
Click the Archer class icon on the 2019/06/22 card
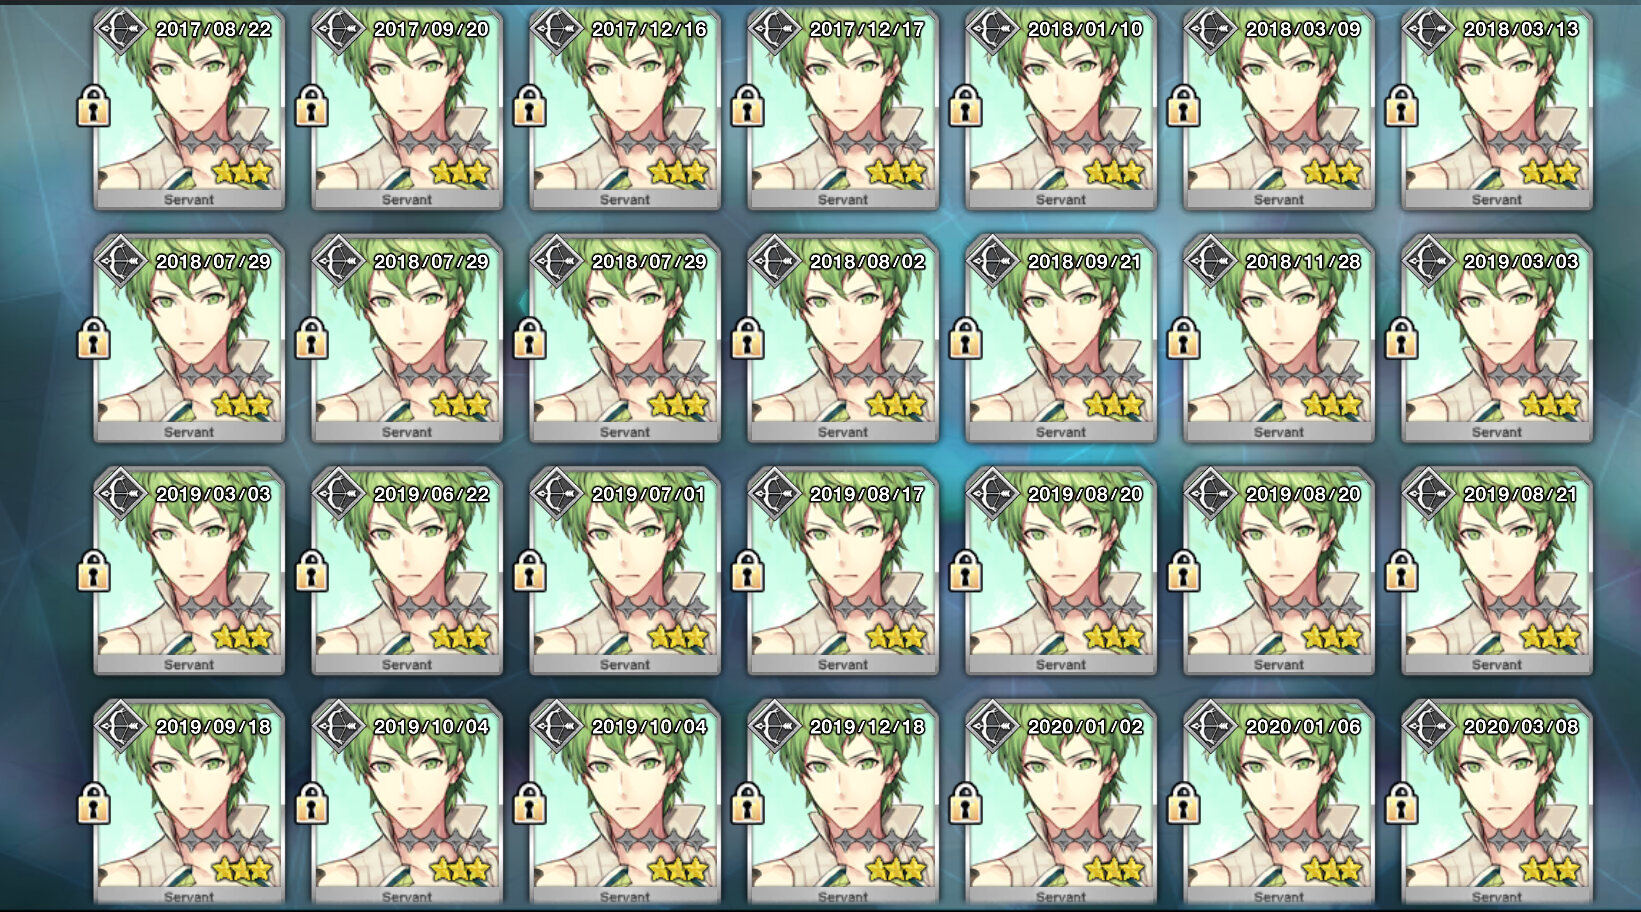click(x=339, y=496)
